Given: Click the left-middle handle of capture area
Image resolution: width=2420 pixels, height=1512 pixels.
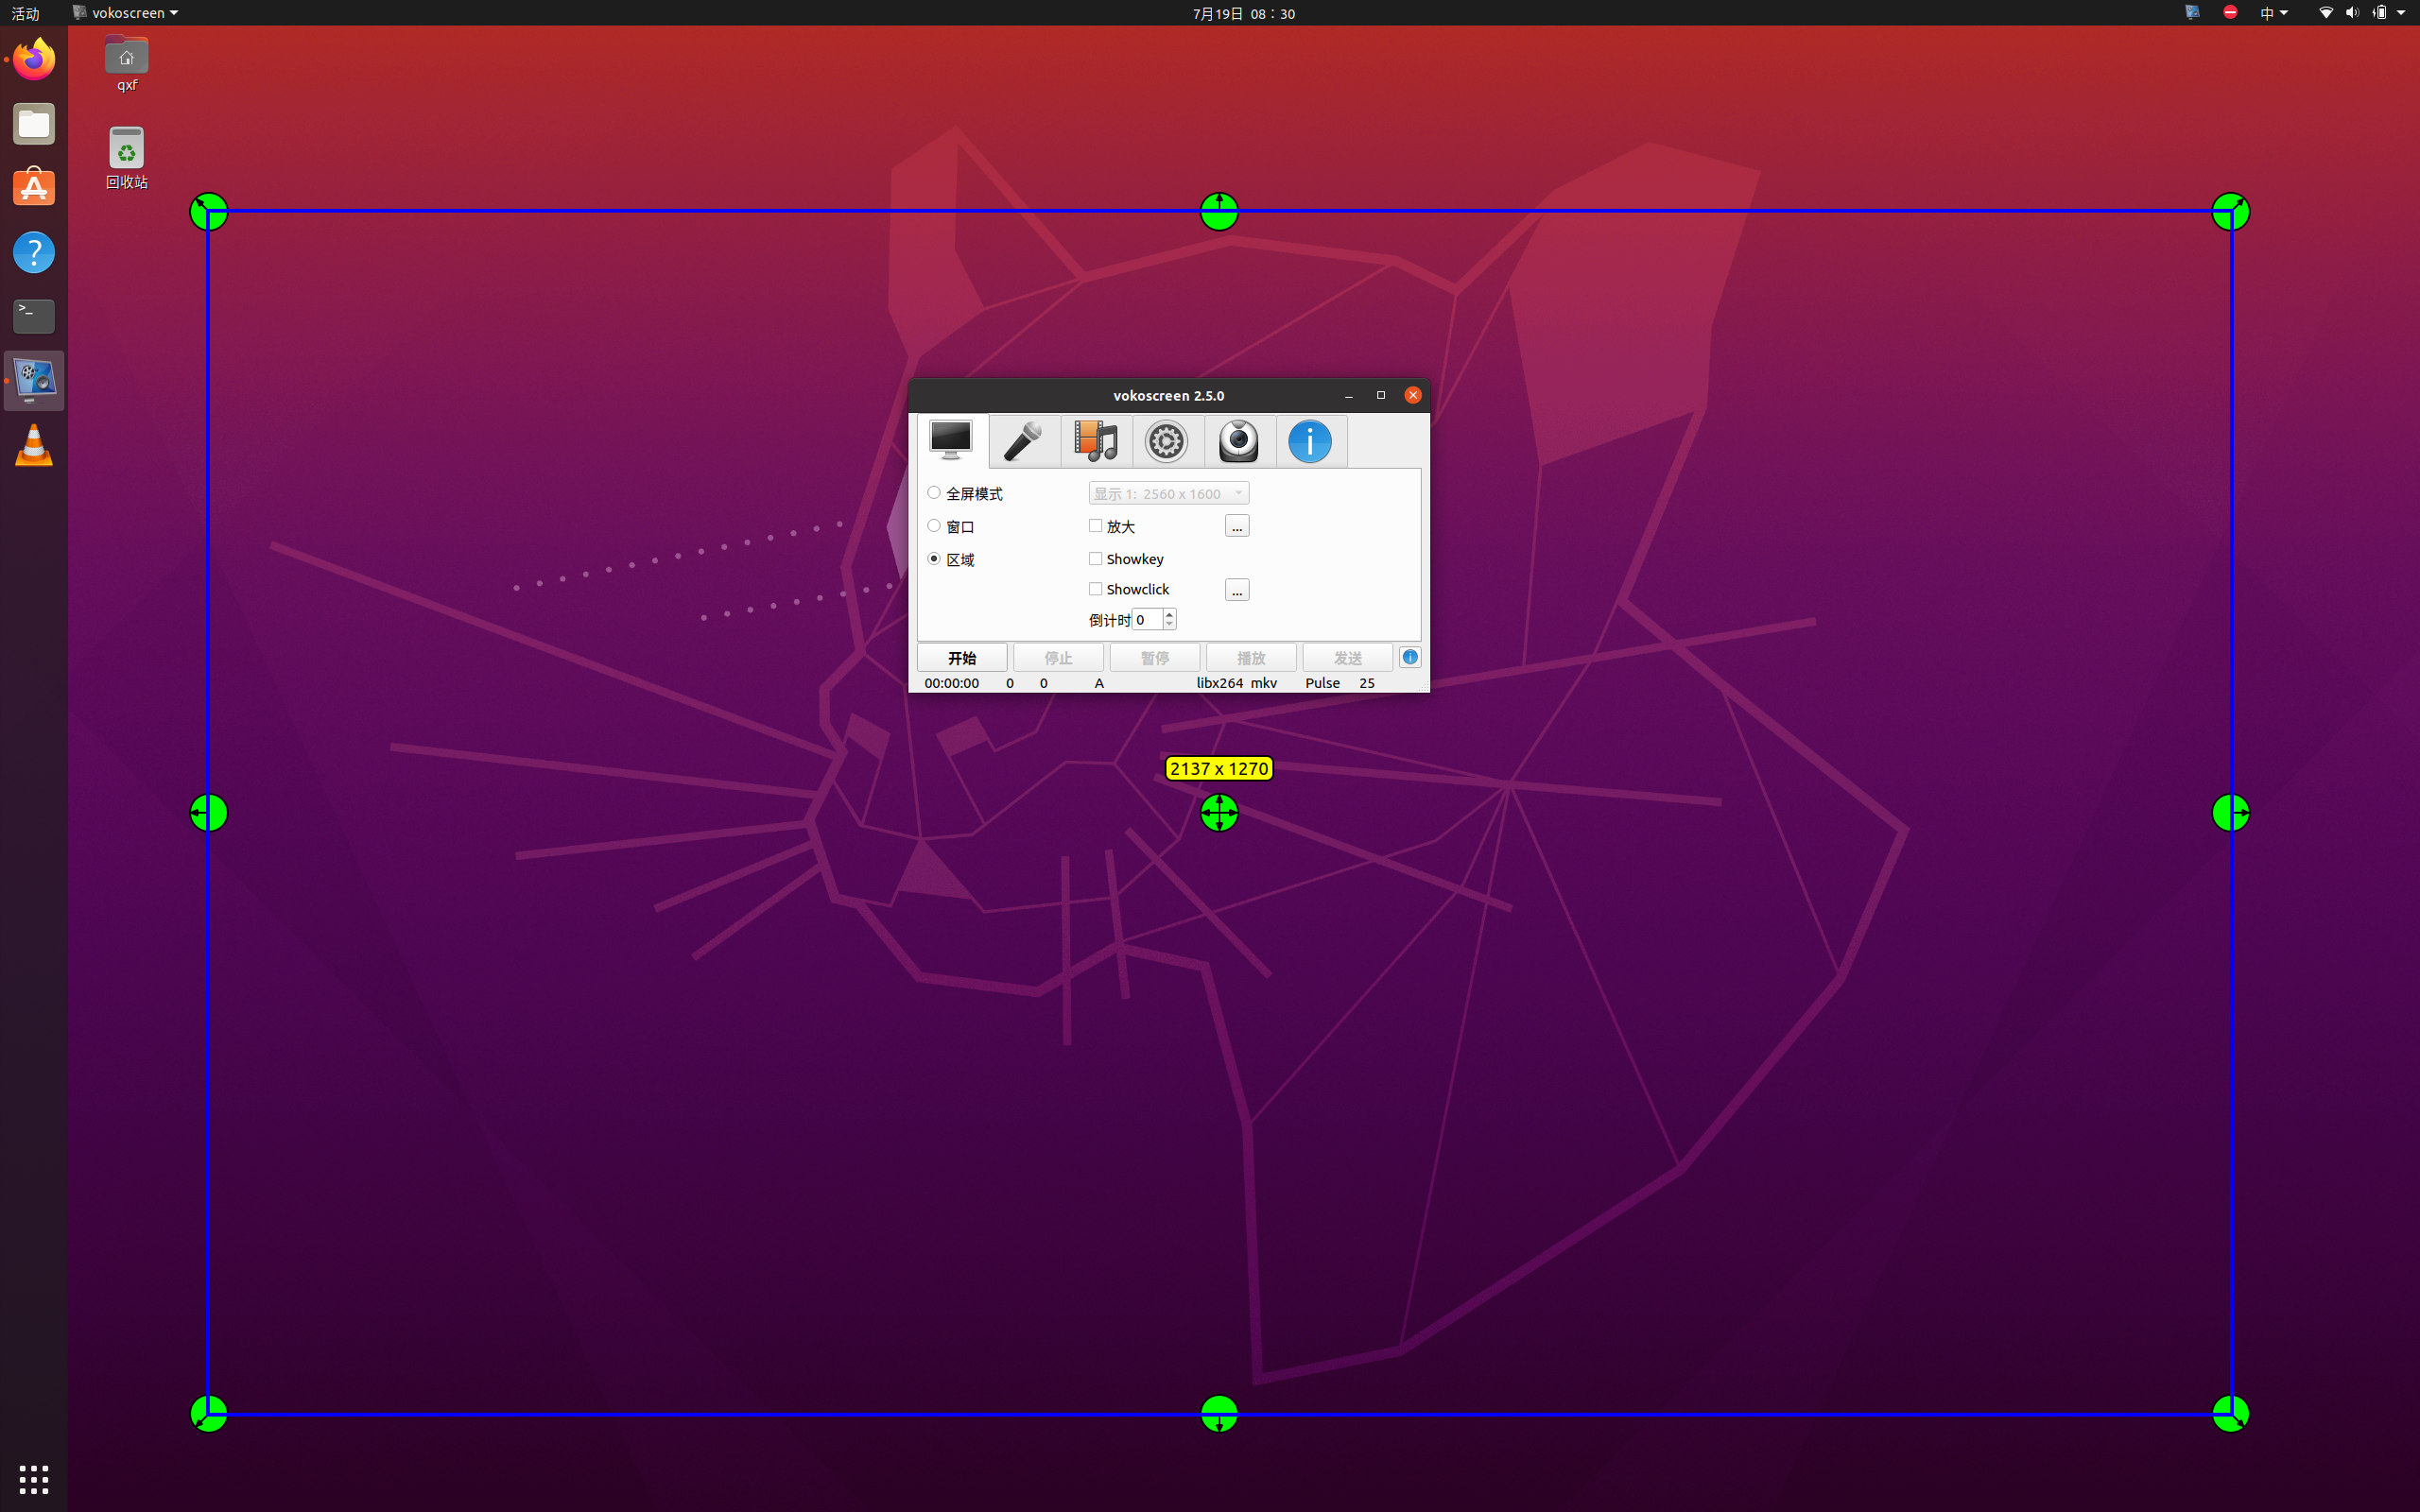Looking at the screenshot, I should 209,813.
